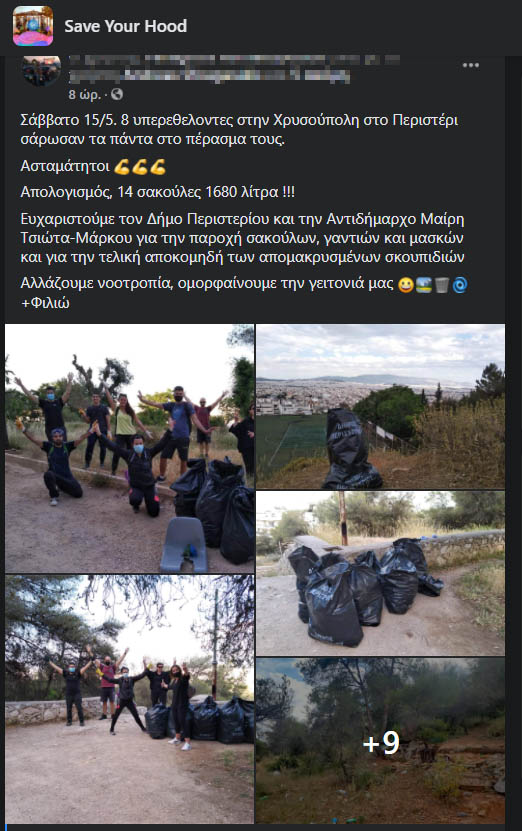This screenshot has height=831, width=522.
Task: Click the post author's profile picture
Action: [x=41, y=70]
